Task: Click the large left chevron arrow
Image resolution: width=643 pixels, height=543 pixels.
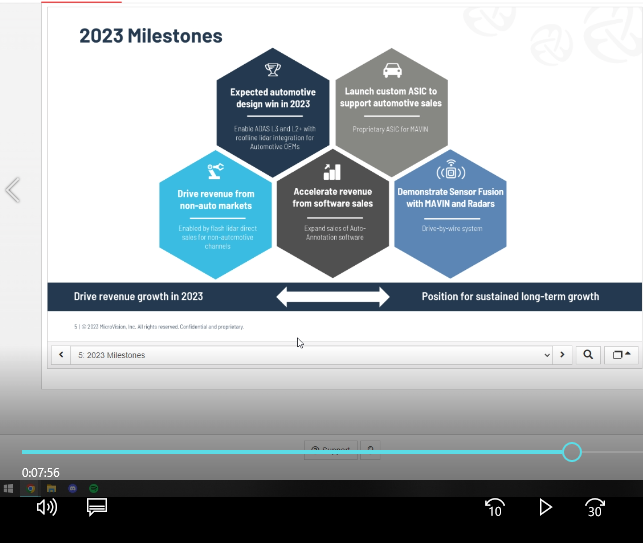Action: point(13,190)
